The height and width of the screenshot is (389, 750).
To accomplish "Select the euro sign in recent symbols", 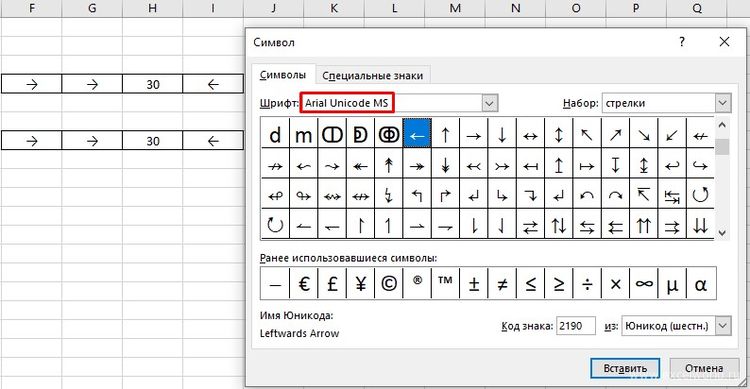I will click(x=304, y=284).
